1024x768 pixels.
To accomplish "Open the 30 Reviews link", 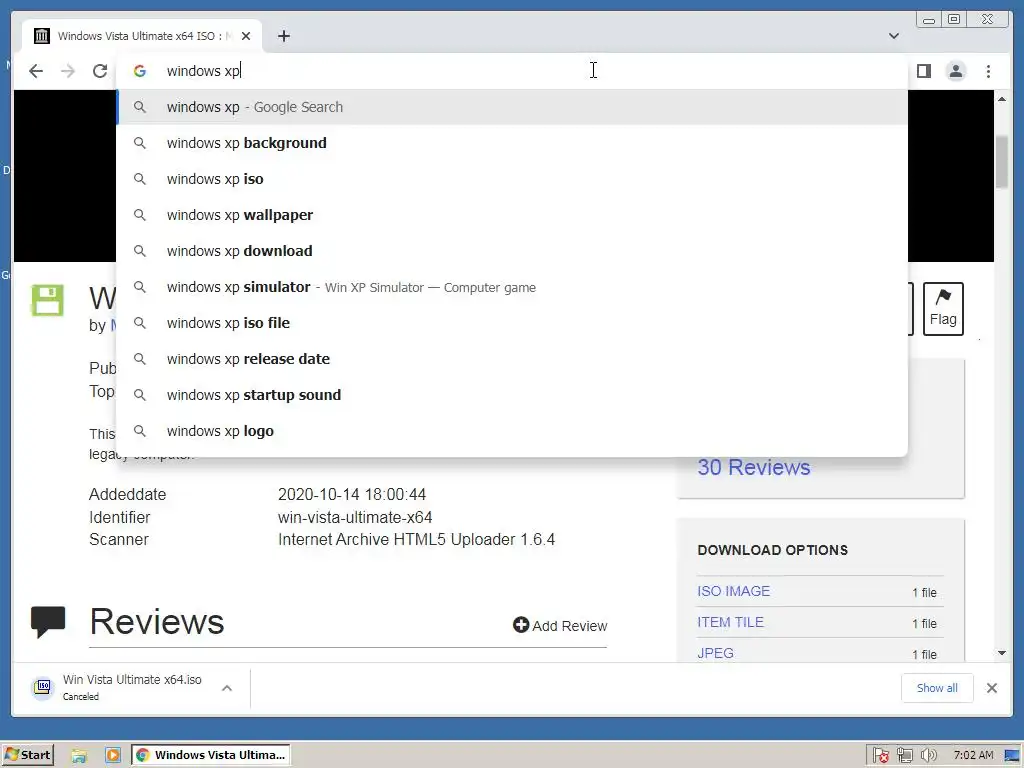I will pos(754,468).
